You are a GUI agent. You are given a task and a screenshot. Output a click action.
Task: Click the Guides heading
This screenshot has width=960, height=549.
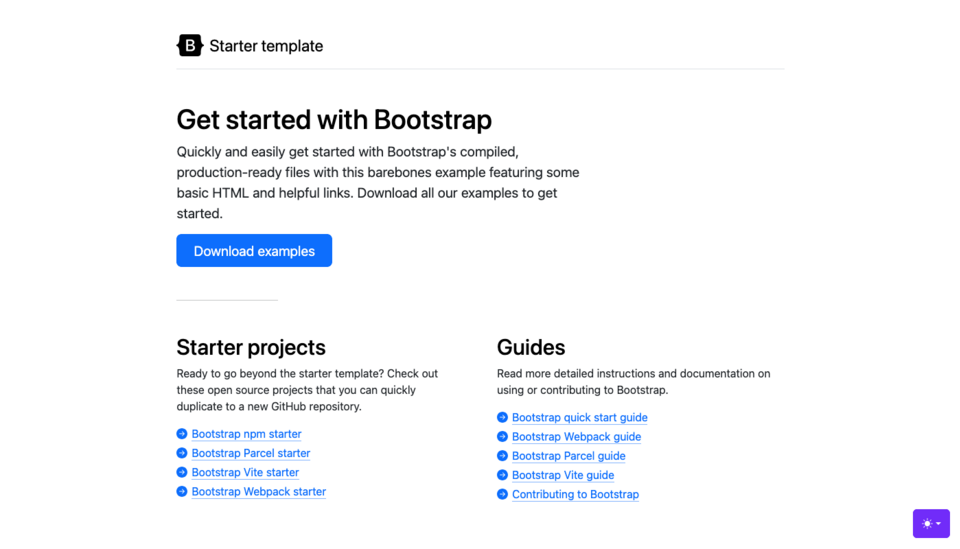coord(531,348)
